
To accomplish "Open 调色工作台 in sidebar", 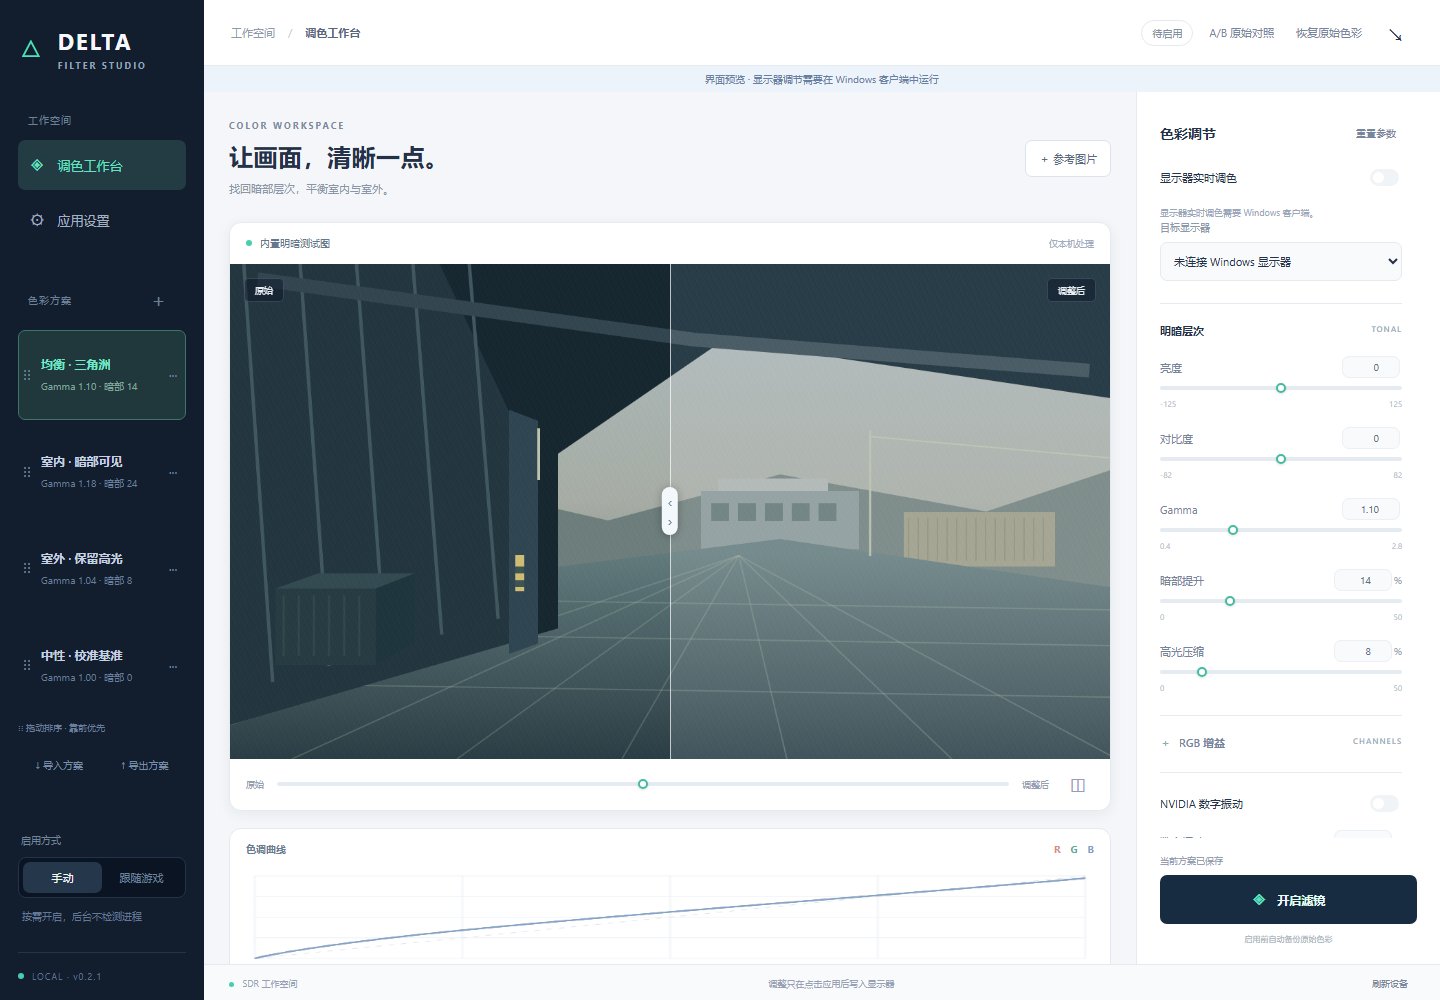I will tap(102, 165).
